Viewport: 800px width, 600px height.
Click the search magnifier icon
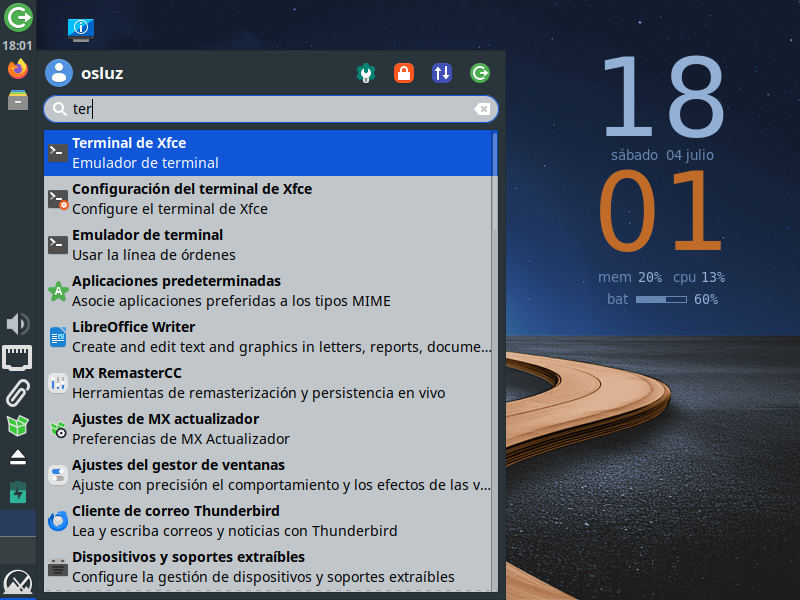pos(60,109)
